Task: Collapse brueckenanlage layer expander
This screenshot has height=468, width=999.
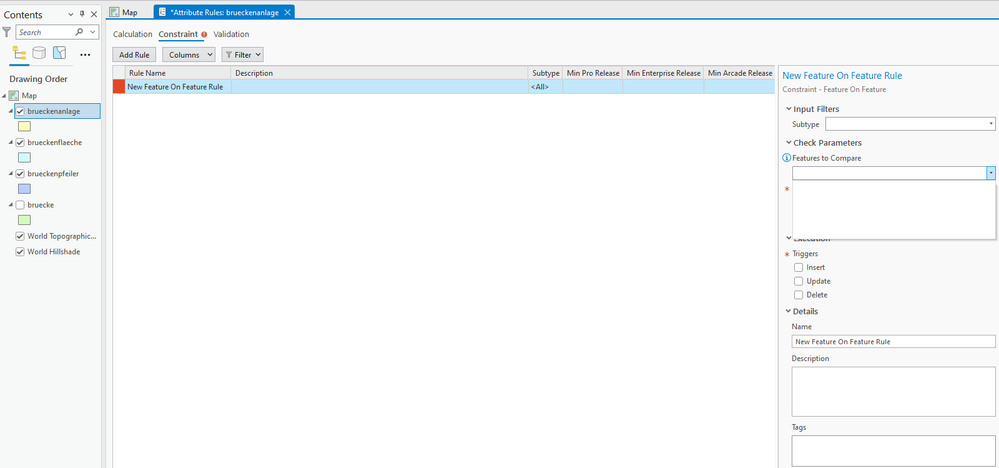Action: tap(11, 111)
